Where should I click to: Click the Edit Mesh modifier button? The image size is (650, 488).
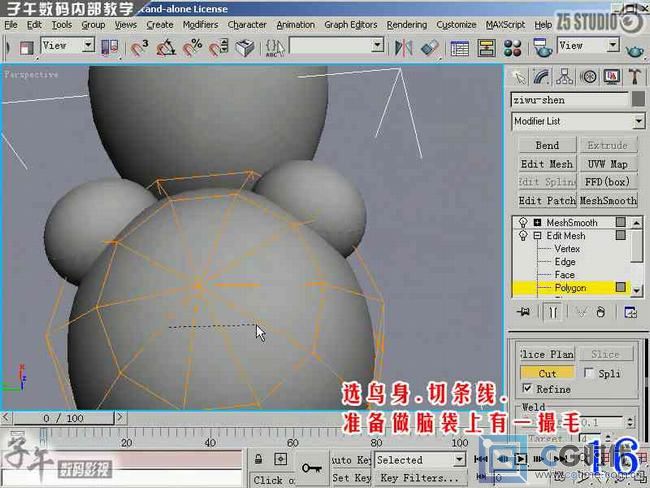click(547, 164)
